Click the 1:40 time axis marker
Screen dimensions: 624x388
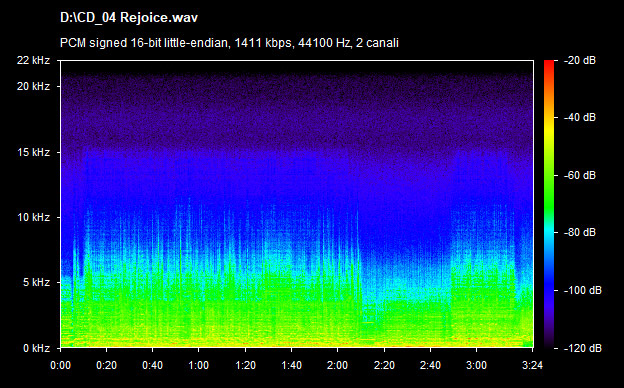click(291, 365)
